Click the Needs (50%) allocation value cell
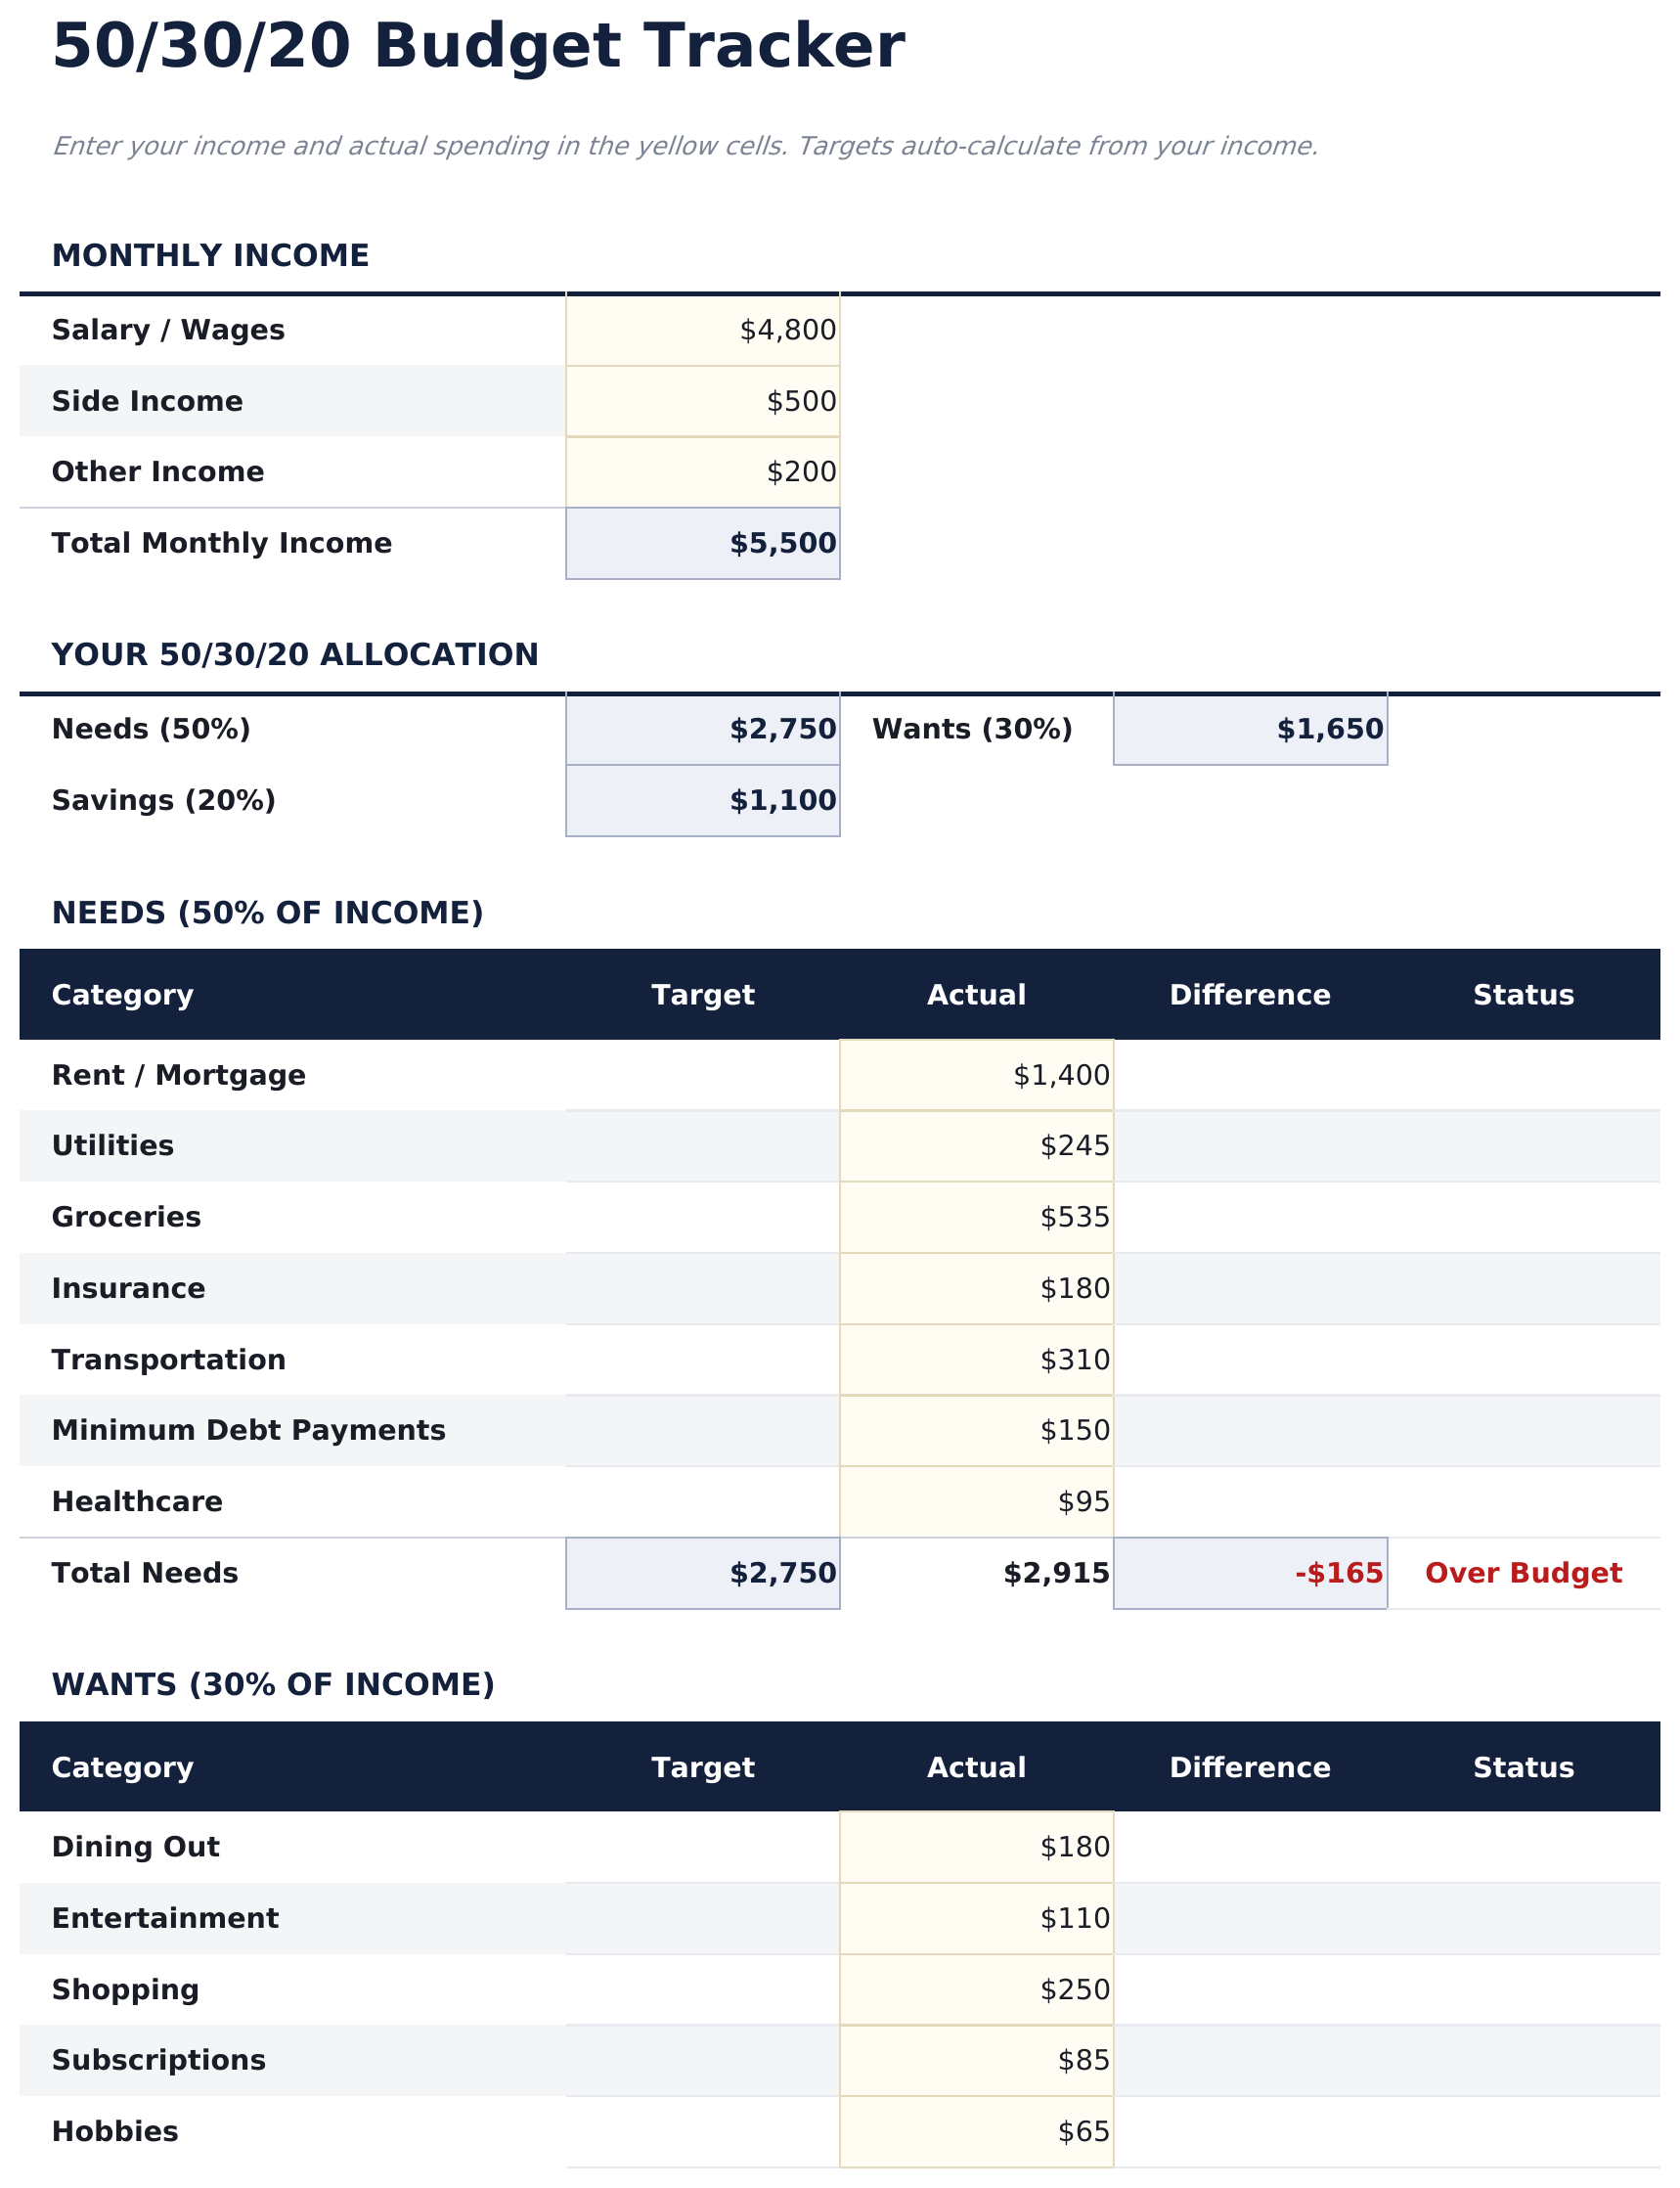 702,729
